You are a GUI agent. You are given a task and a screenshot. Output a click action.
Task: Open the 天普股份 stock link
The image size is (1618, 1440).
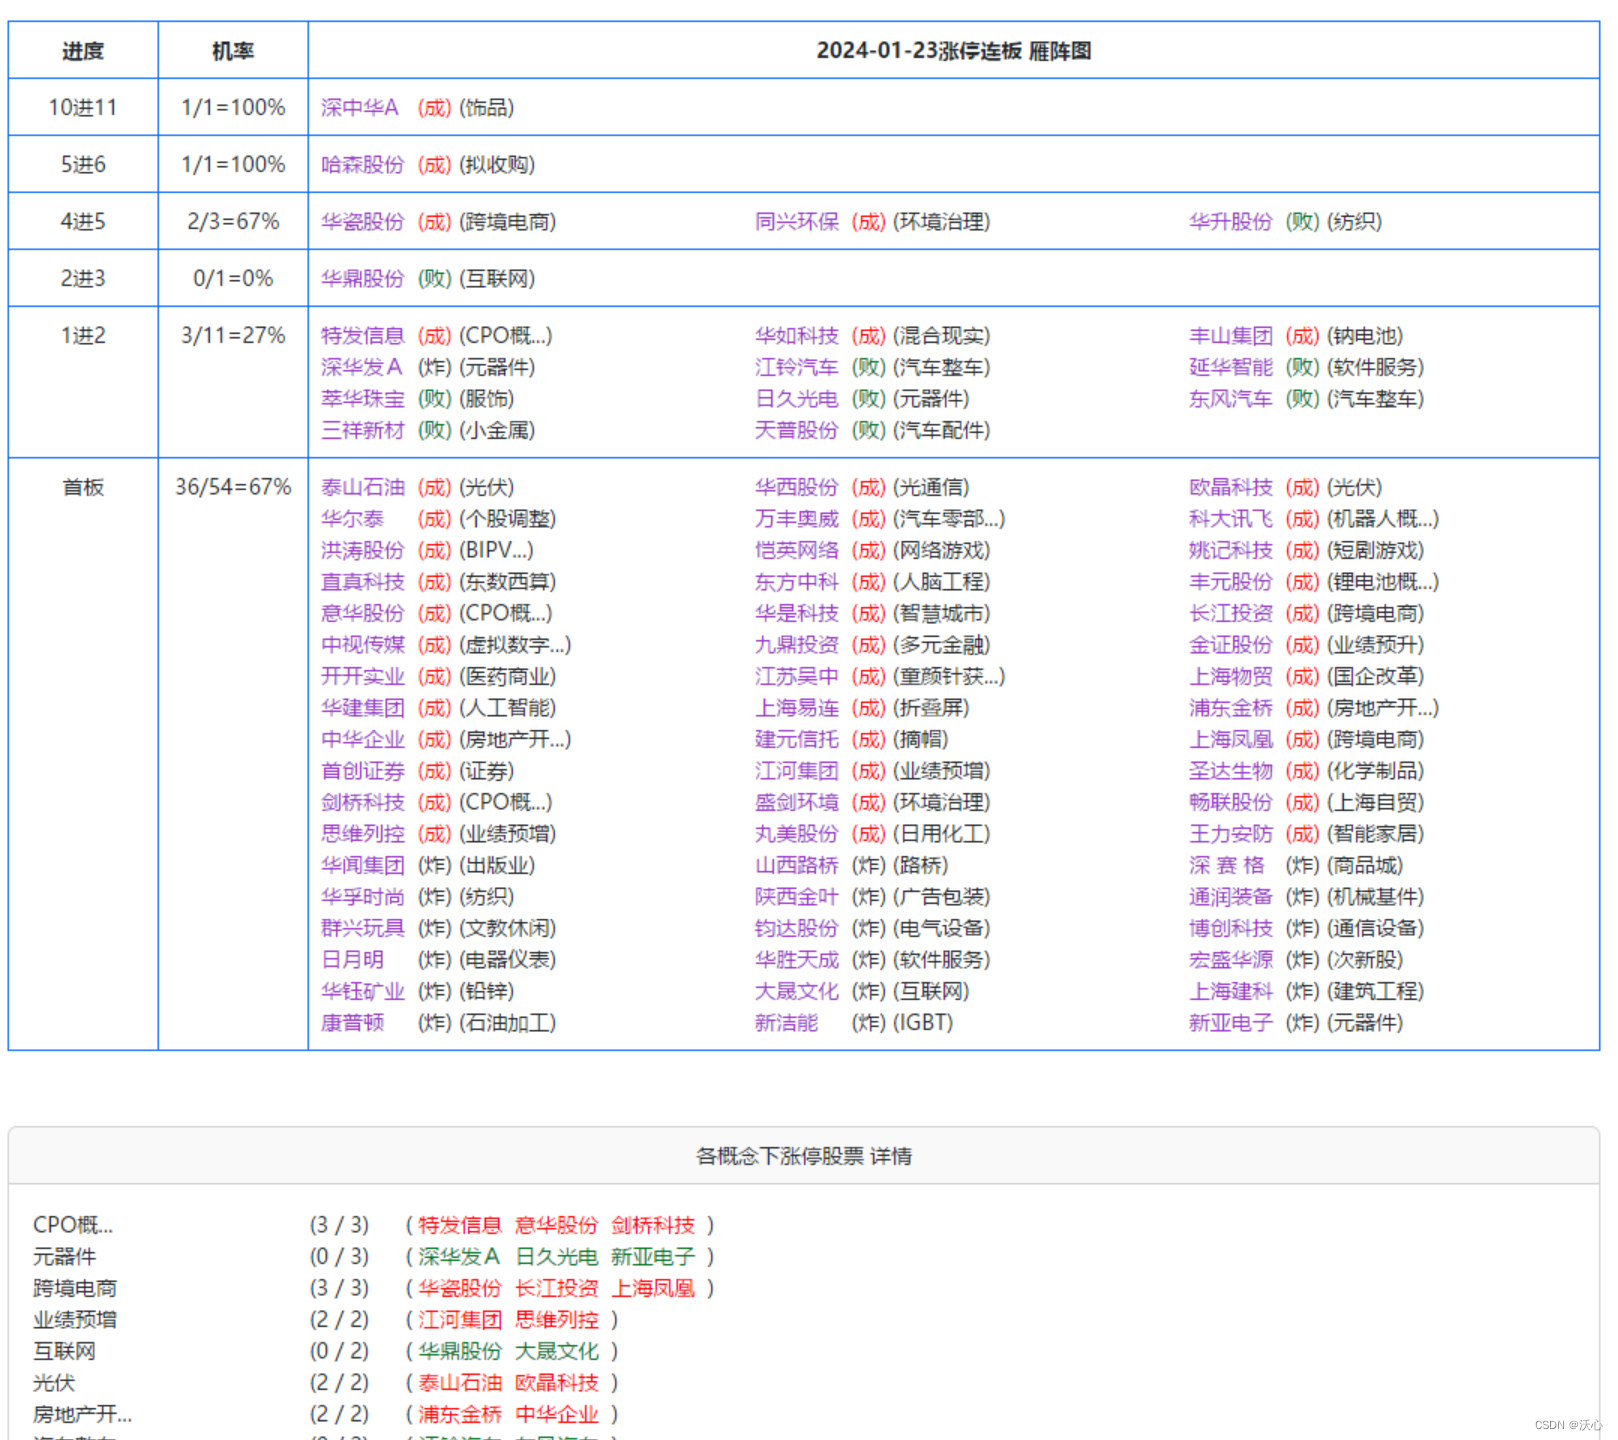point(797,430)
